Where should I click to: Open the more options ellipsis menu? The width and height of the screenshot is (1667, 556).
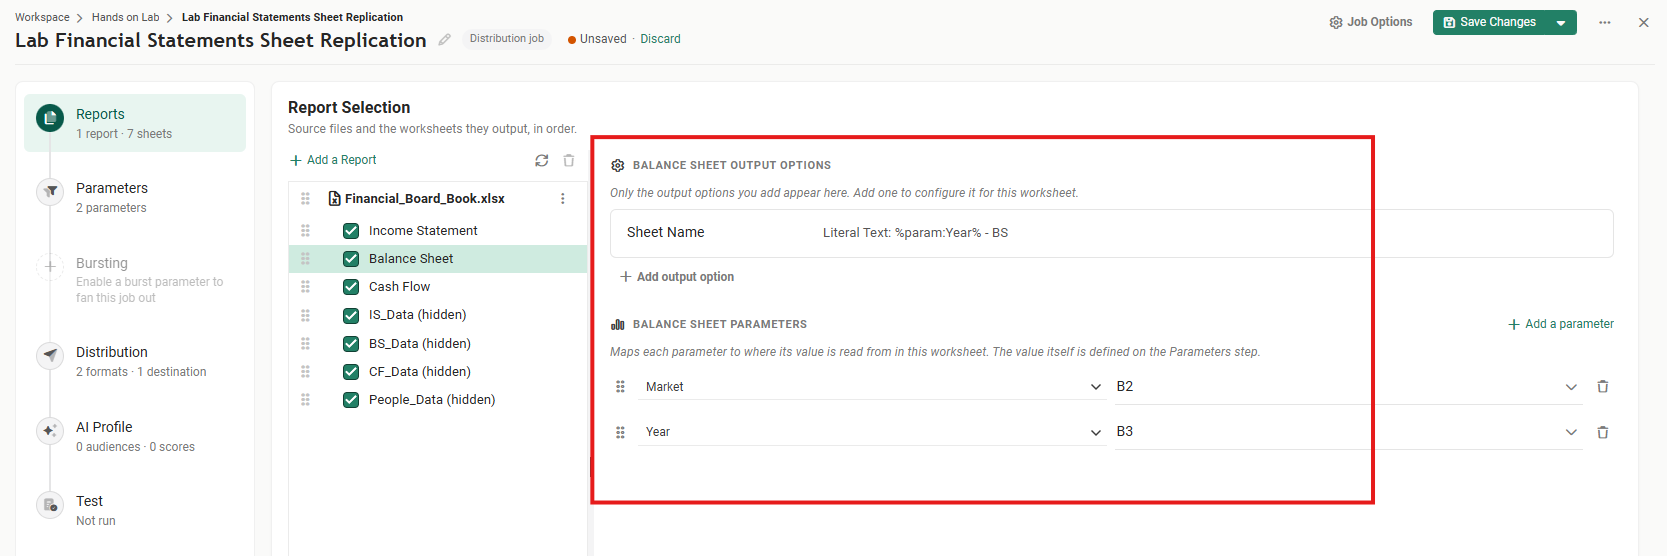tap(1605, 22)
